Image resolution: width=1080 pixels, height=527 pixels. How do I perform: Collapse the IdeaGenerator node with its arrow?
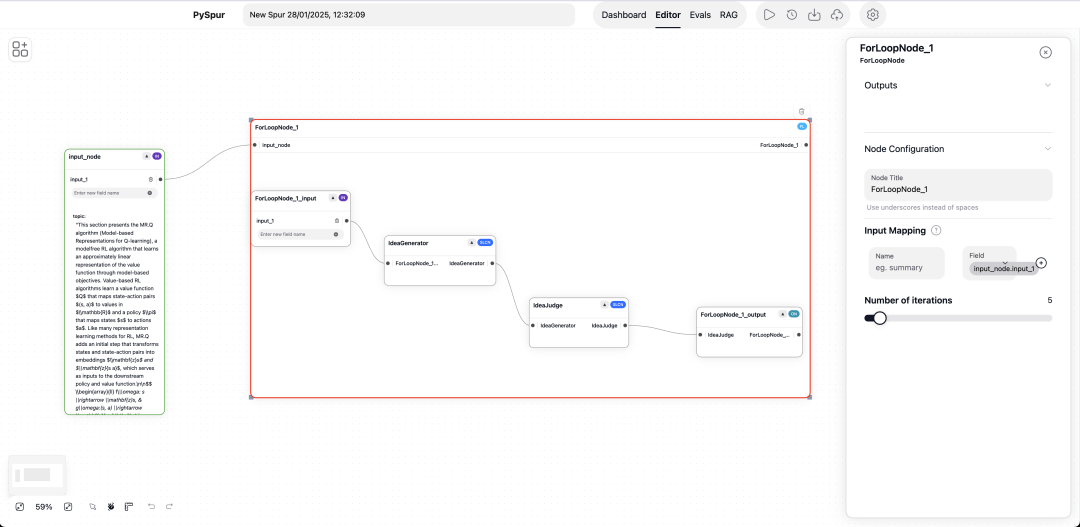(x=471, y=242)
